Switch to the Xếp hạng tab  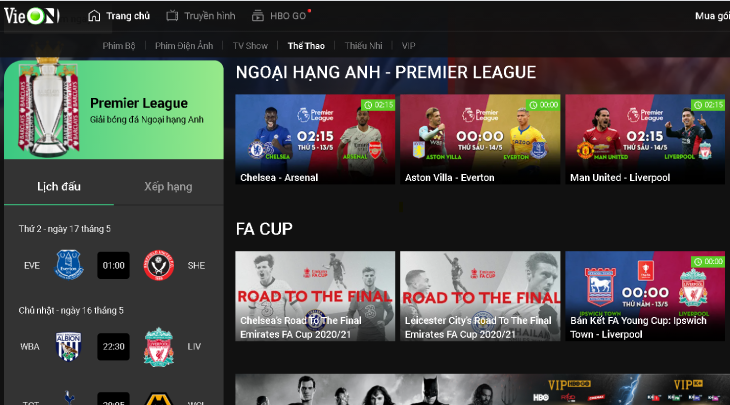click(x=168, y=187)
